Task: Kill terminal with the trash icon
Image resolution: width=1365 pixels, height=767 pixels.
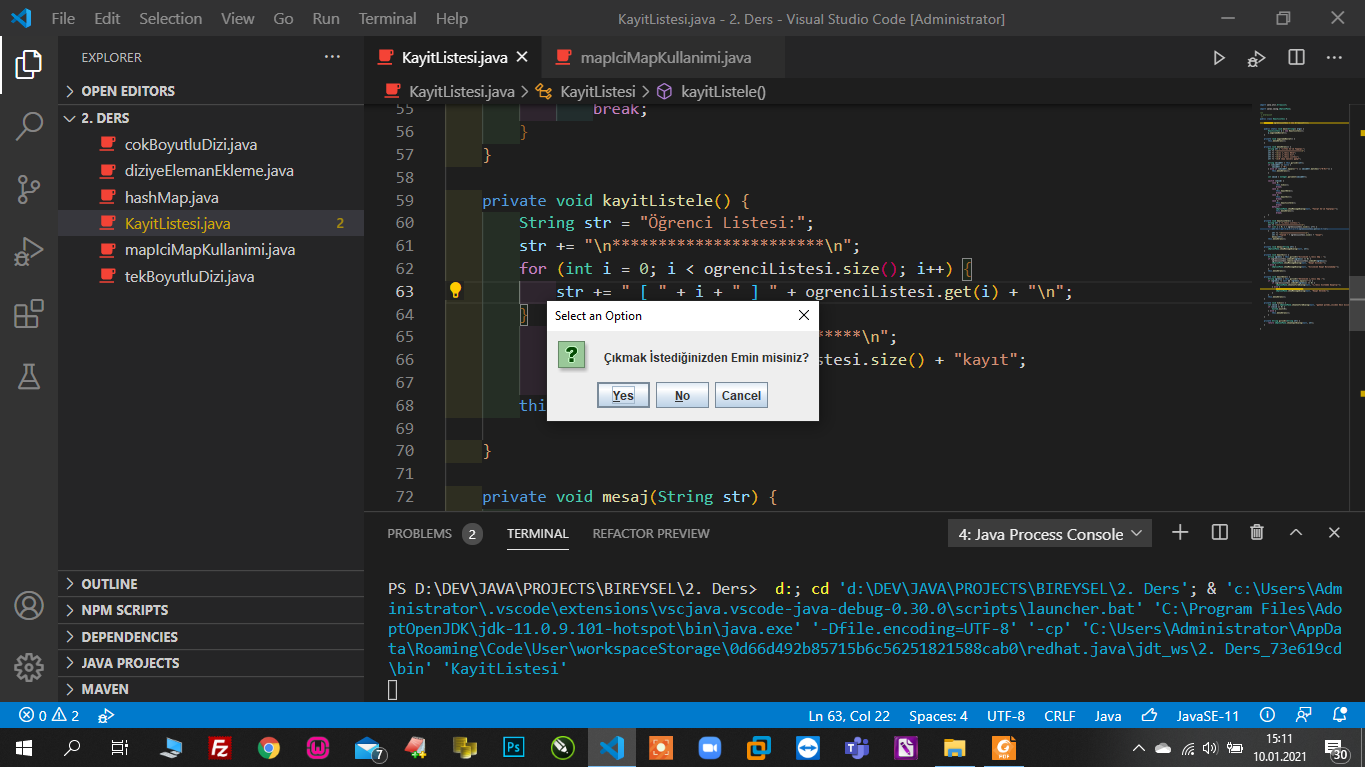Action: click(x=1257, y=533)
